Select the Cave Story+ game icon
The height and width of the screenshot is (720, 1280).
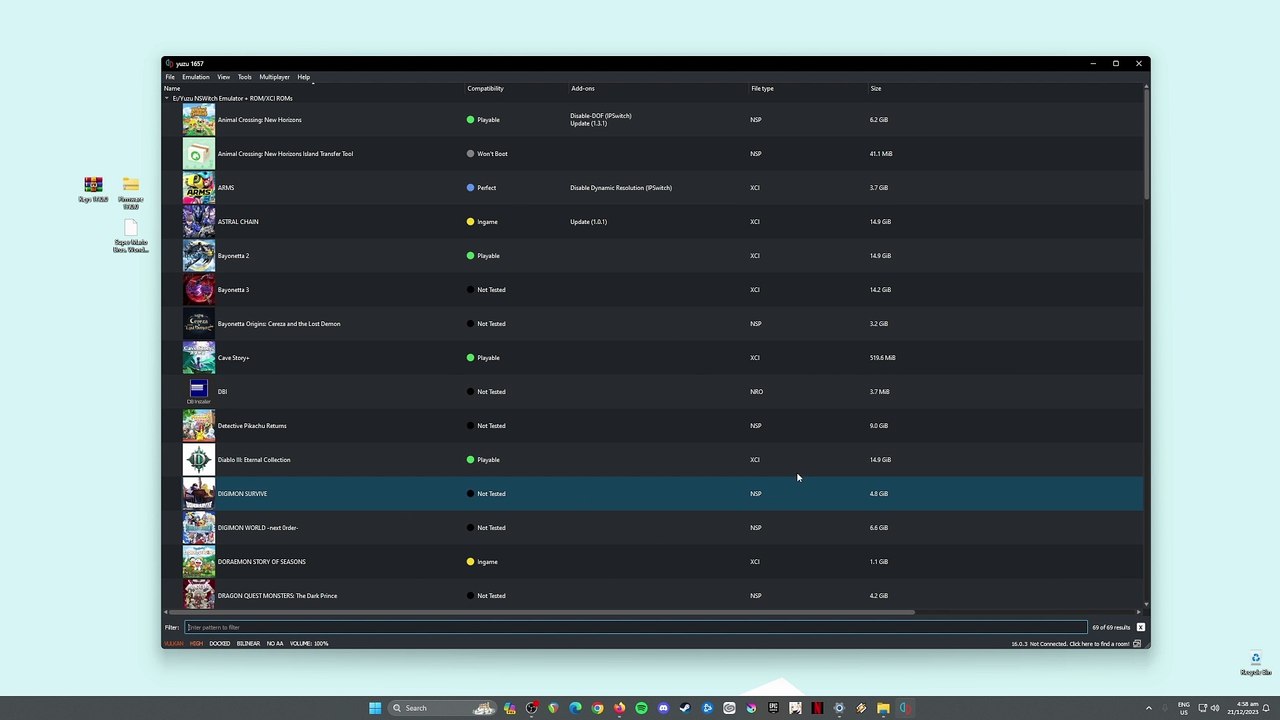click(198, 358)
